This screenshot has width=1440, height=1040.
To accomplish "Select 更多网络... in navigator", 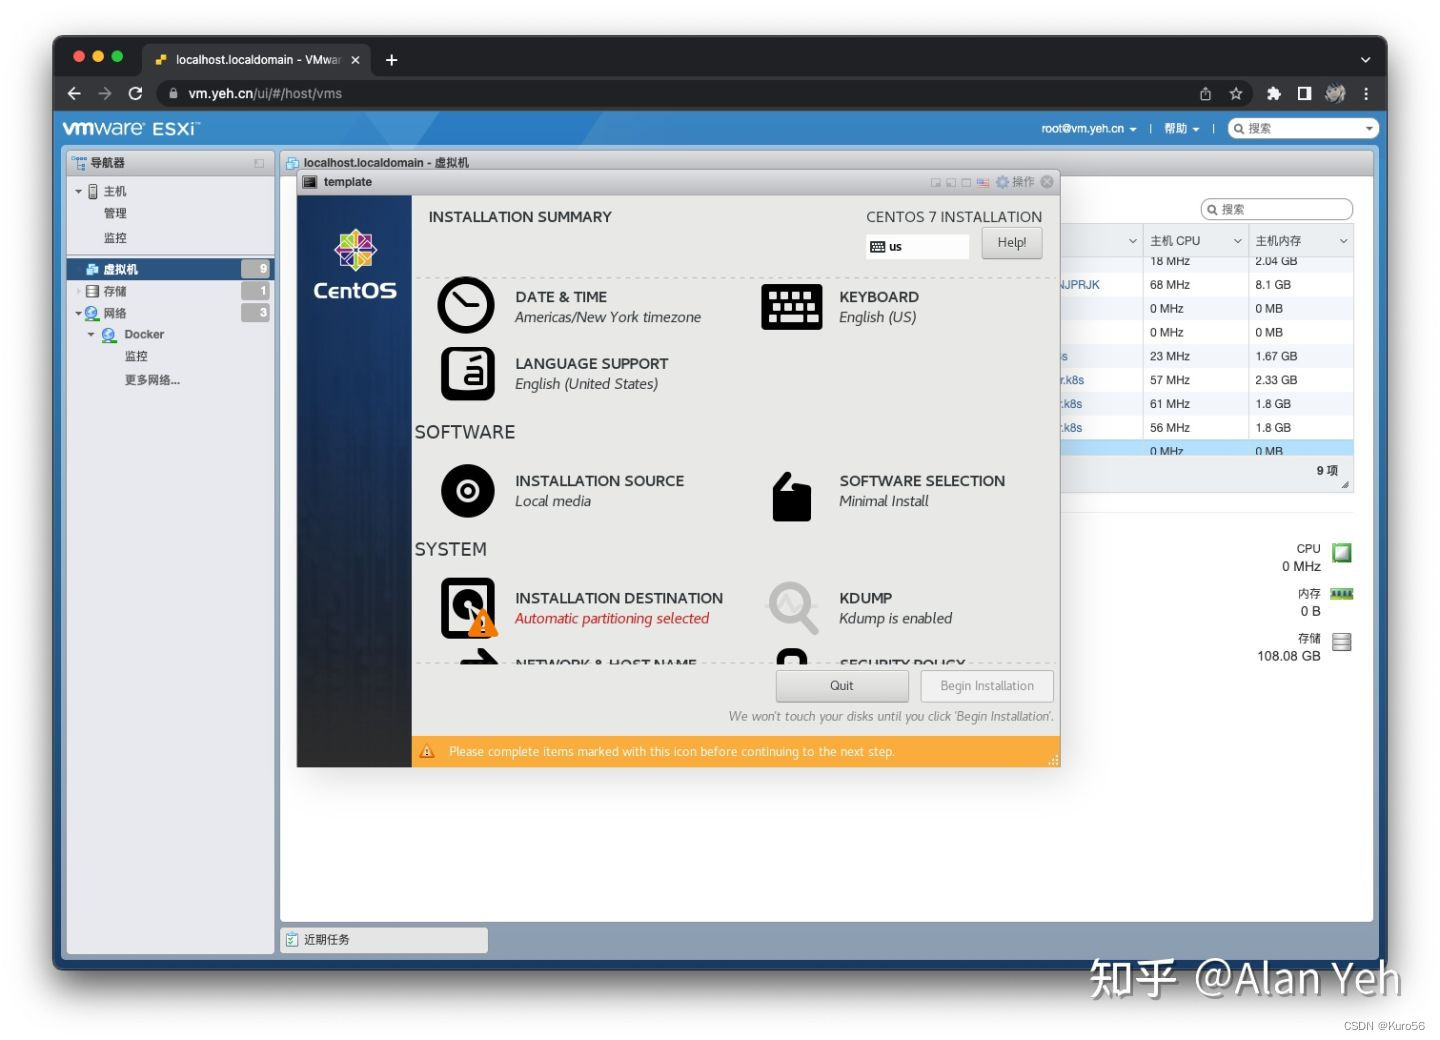I will click(x=152, y=380).
